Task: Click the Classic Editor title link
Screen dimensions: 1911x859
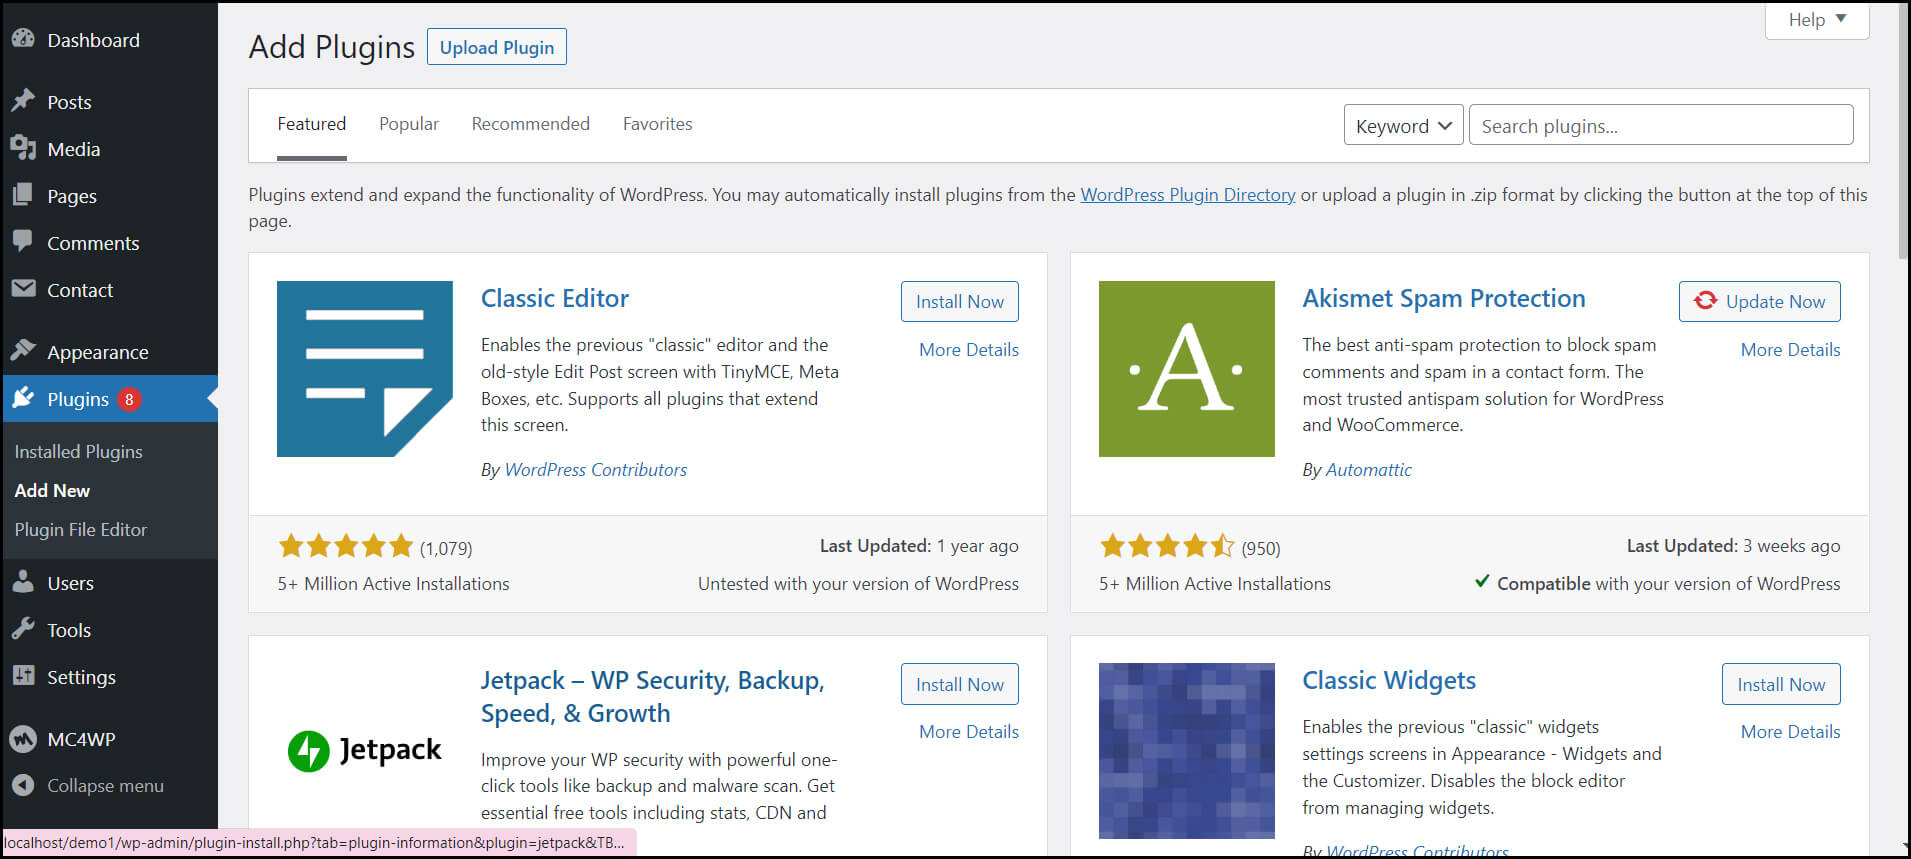Action: click(555, 298)
